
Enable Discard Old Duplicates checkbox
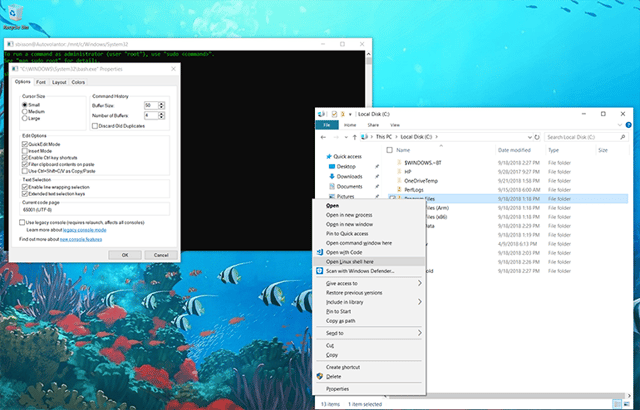click(95, 126)
